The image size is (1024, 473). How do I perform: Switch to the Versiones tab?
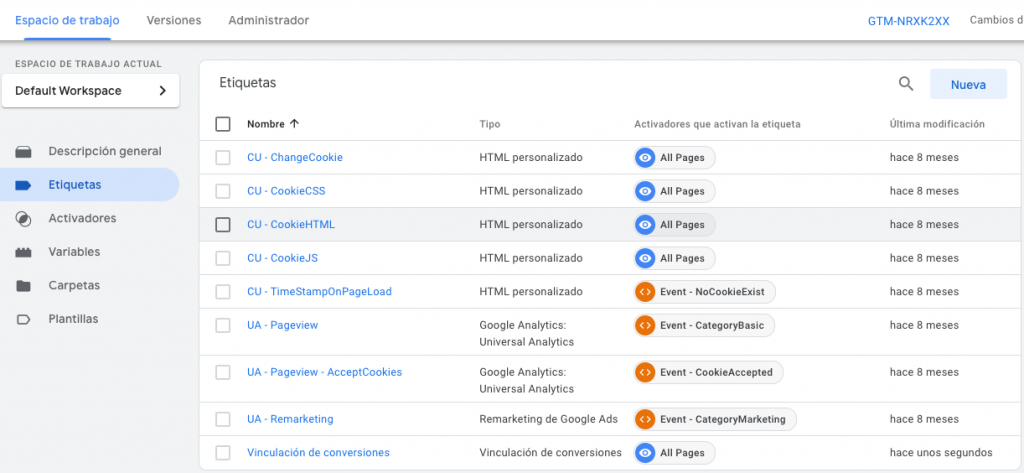point(174,20)
